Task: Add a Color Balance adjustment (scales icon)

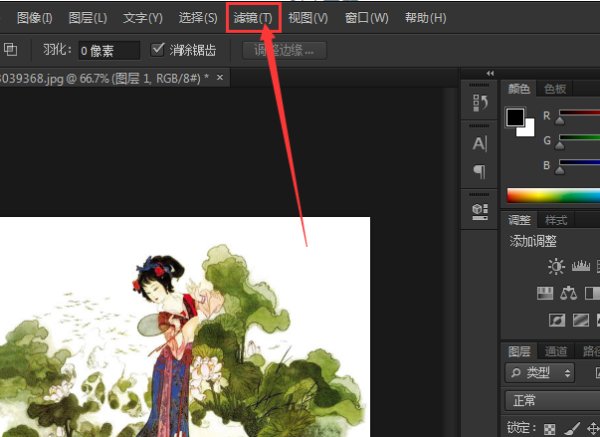Action: pos(568,294)
